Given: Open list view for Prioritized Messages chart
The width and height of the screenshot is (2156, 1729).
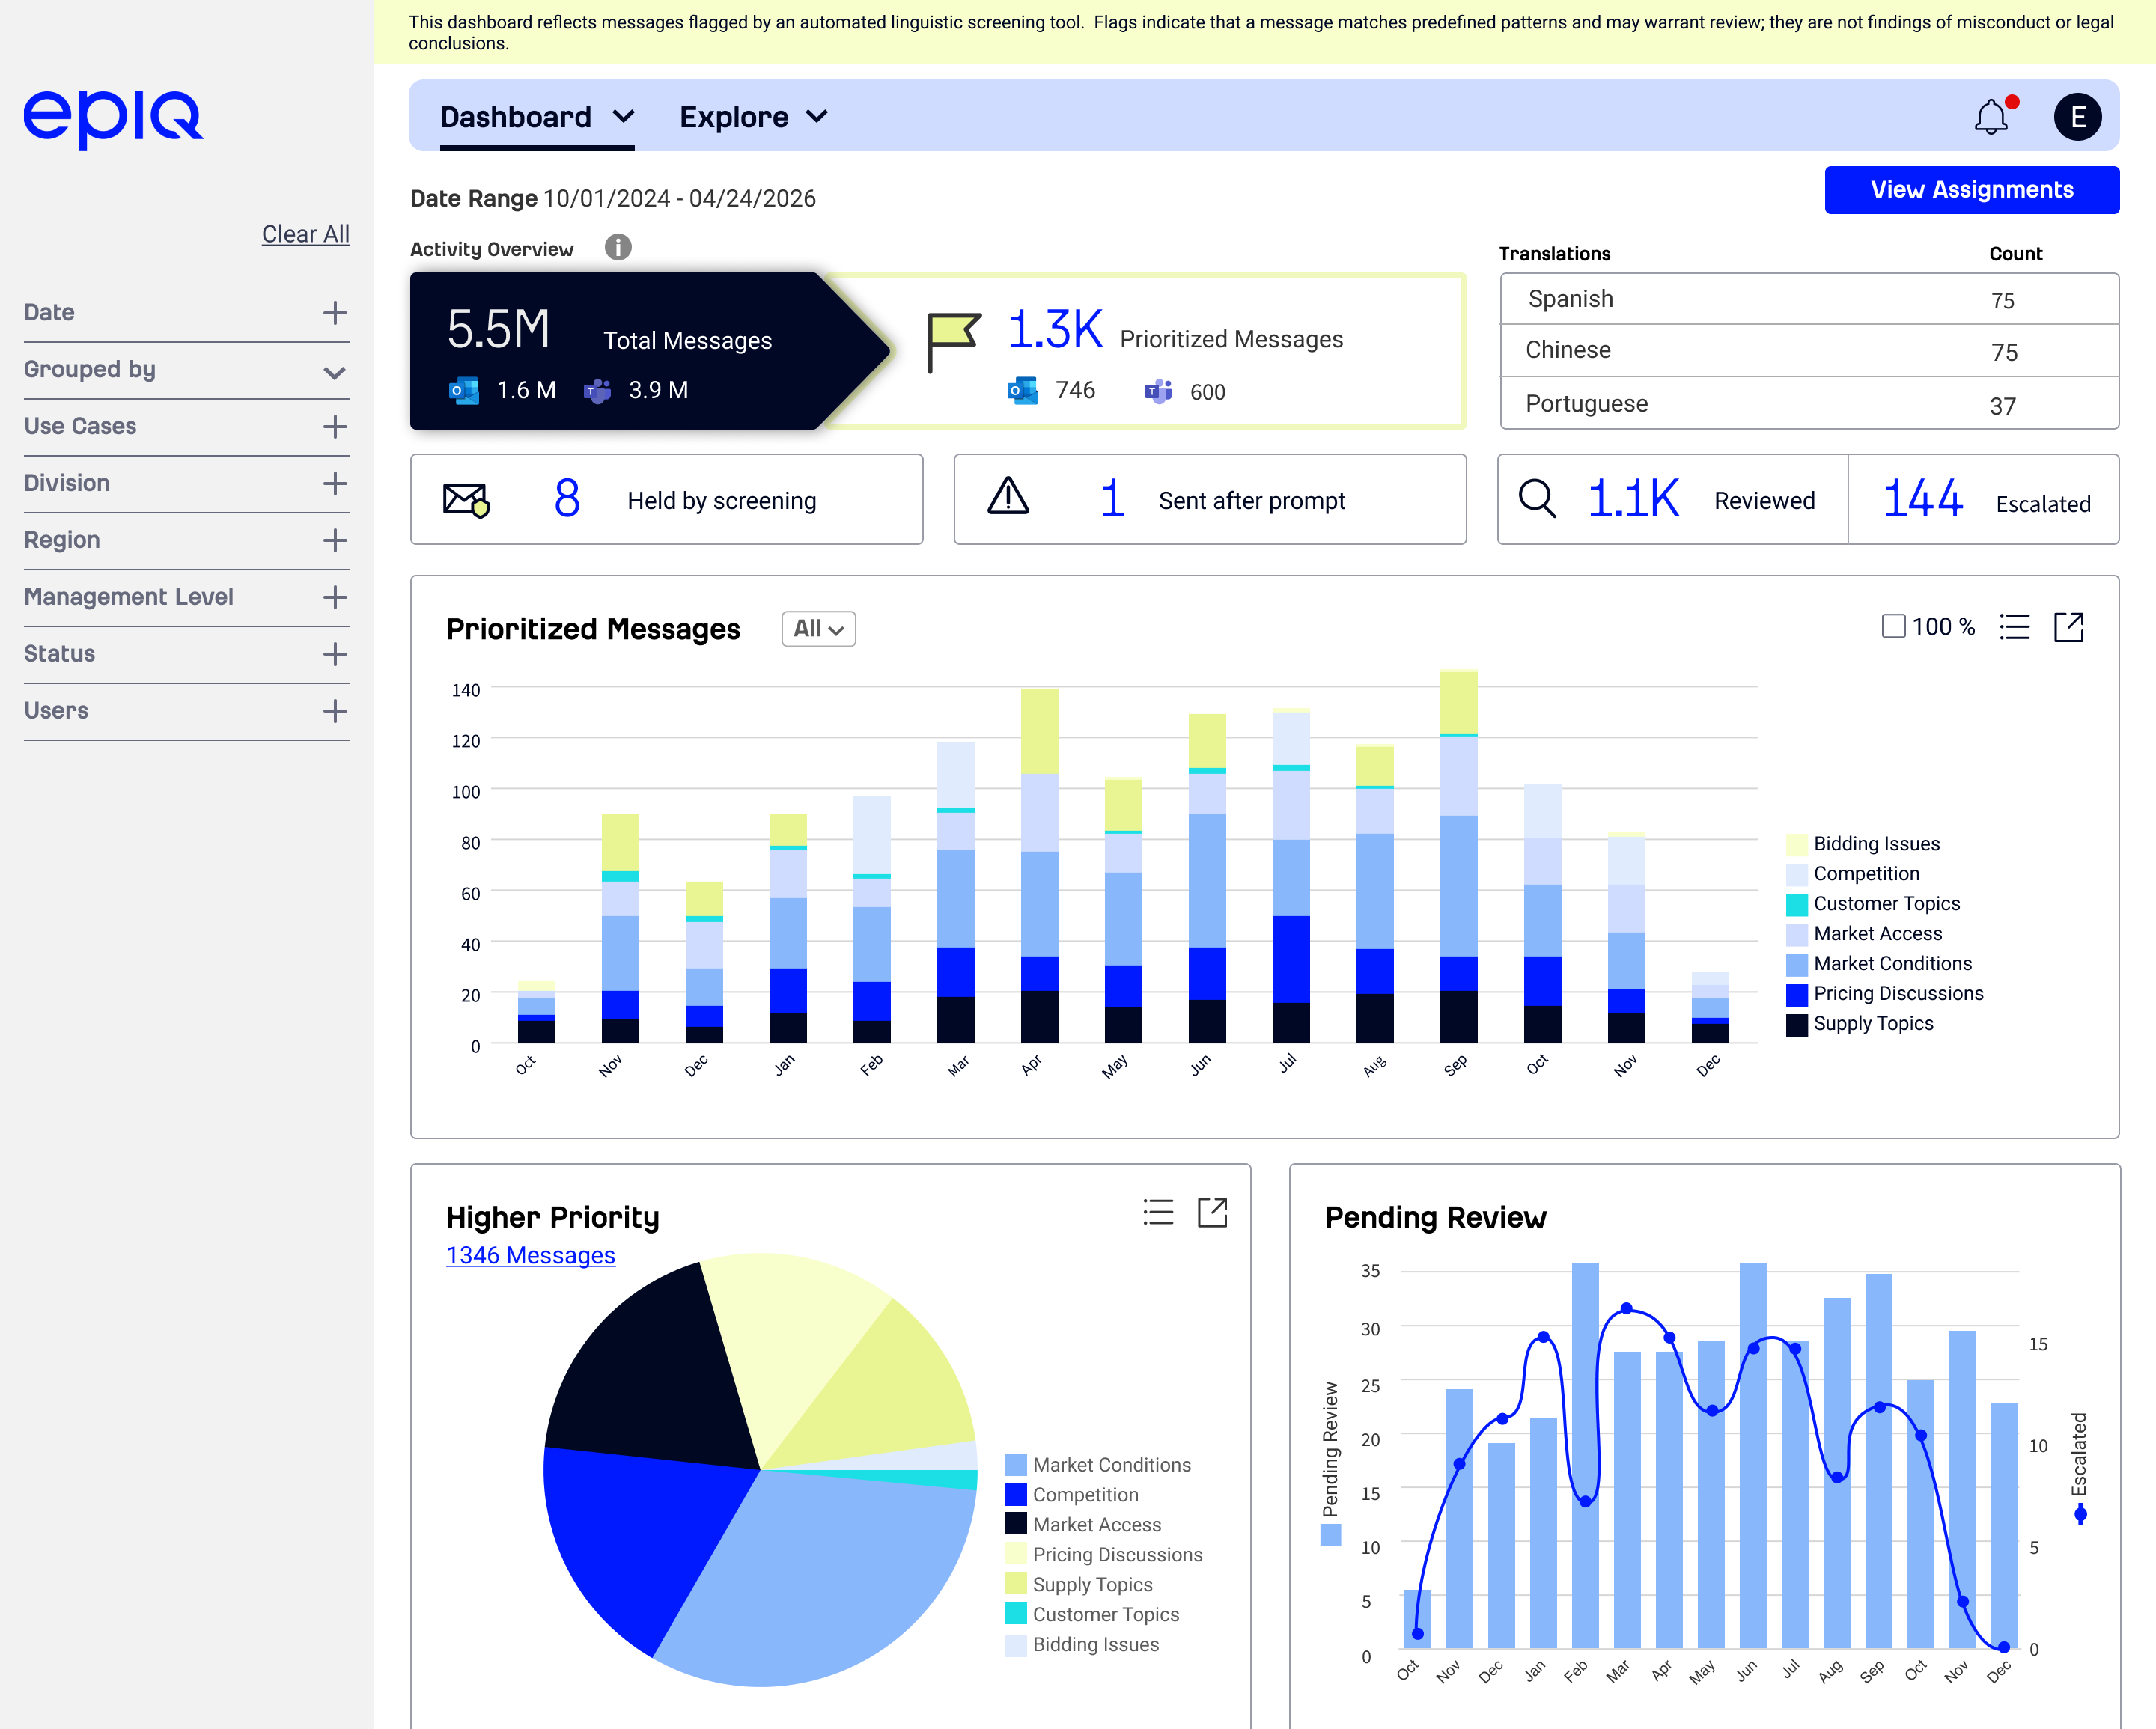Looking at the screenshot, I should 2014,627.
